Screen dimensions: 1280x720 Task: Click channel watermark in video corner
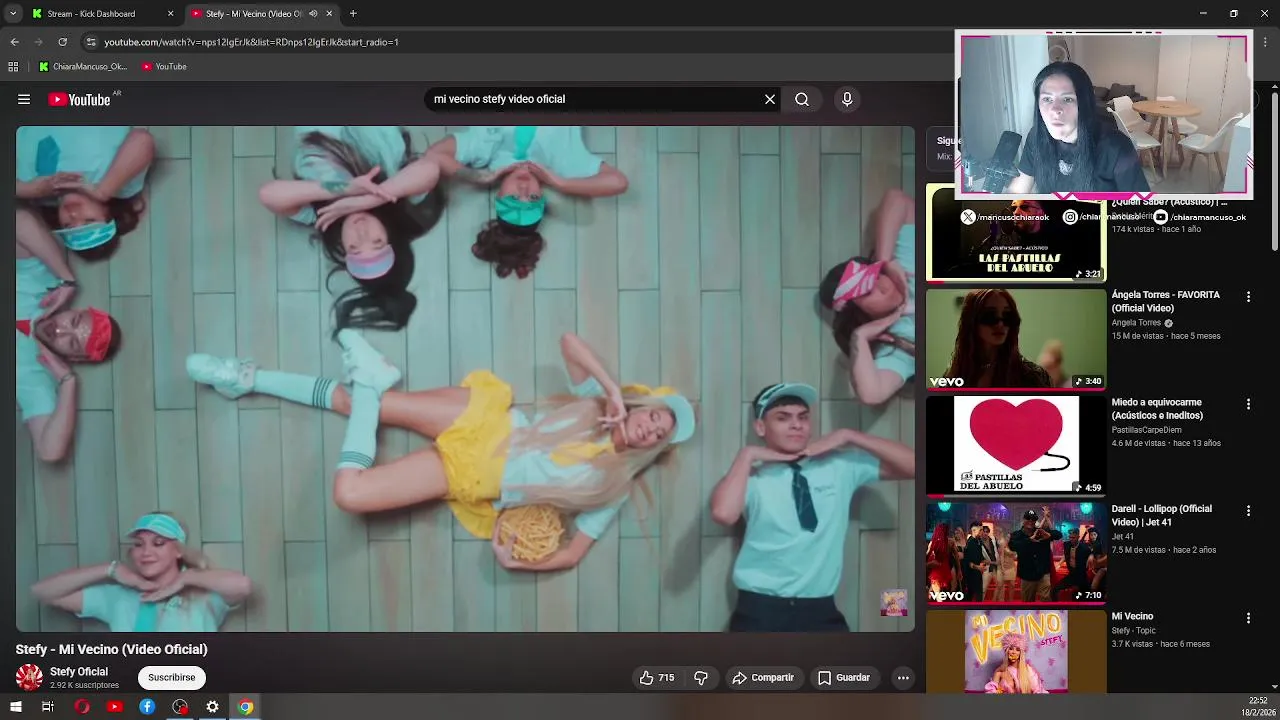point(894,602)
